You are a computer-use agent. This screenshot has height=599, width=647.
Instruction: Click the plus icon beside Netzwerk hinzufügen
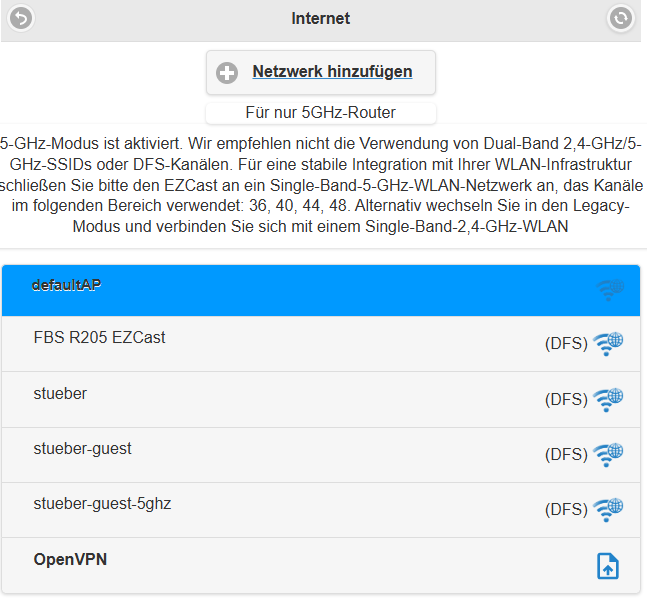click(227, 73)
